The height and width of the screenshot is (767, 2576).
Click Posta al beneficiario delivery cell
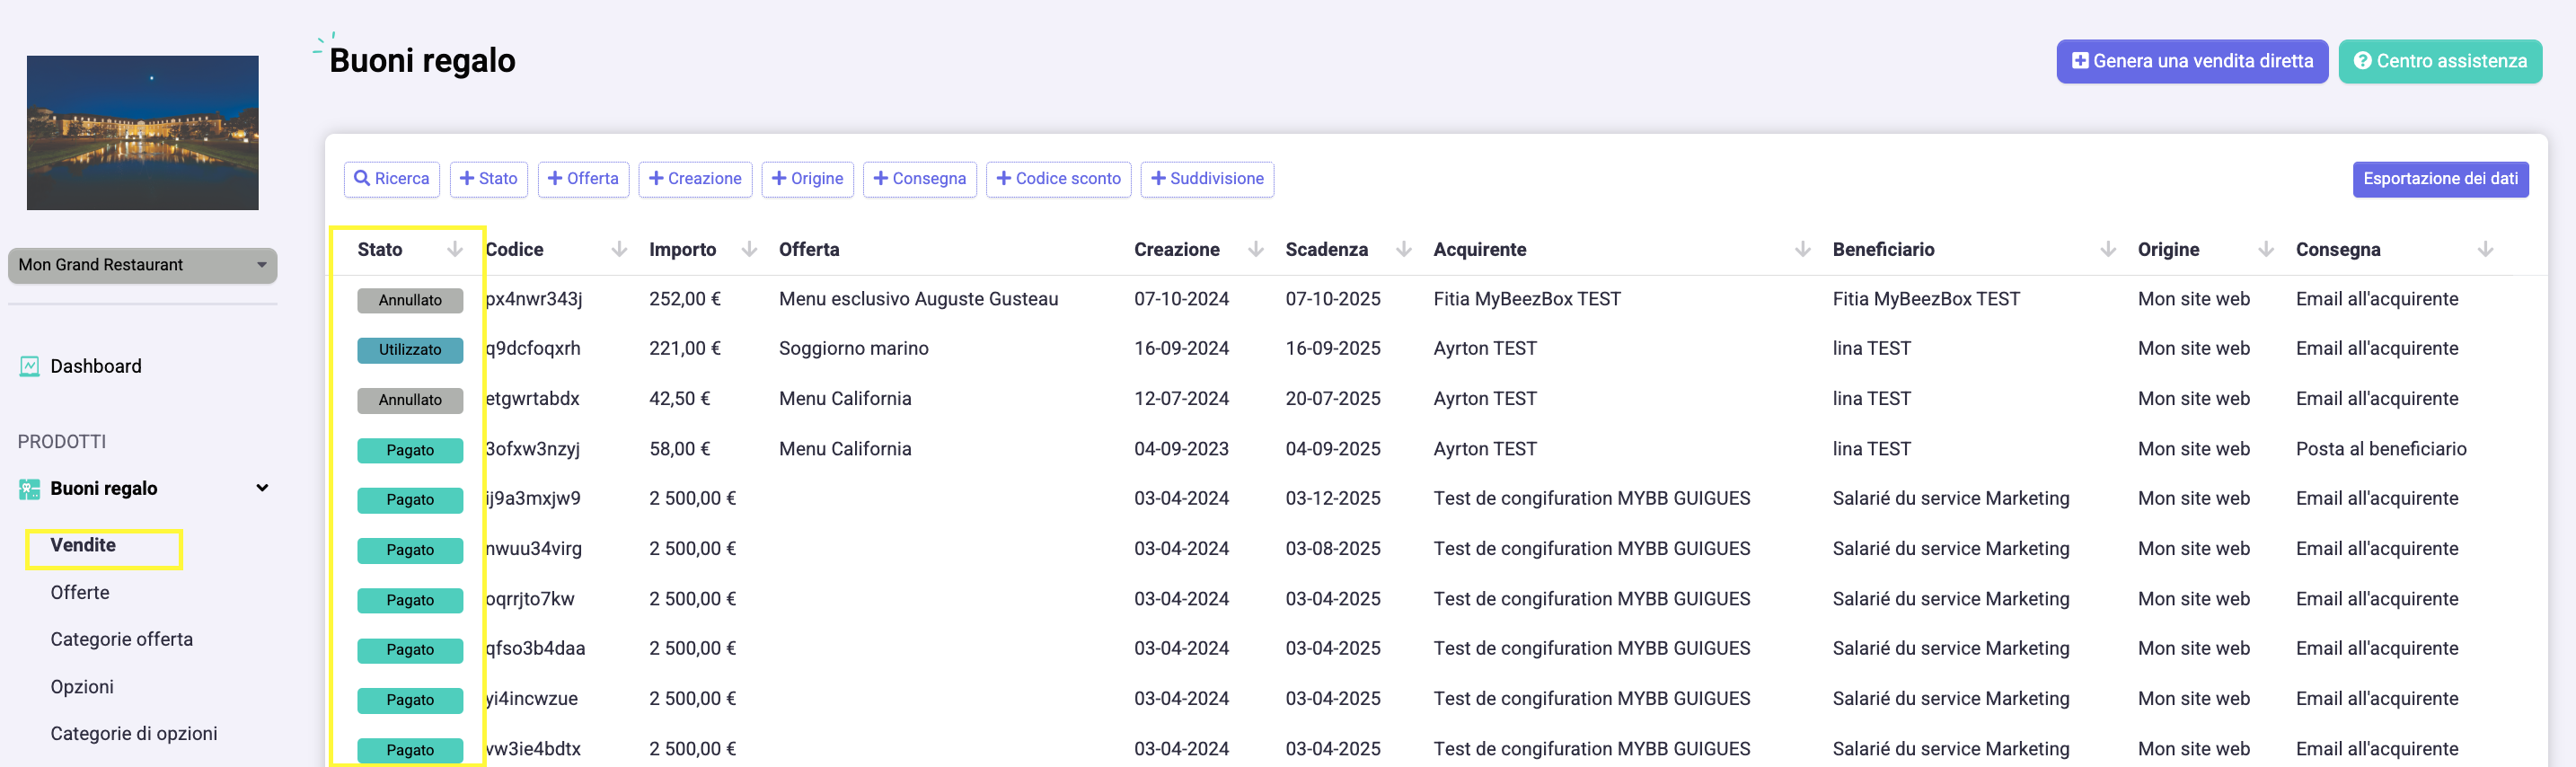click(x=2381, y=450)
